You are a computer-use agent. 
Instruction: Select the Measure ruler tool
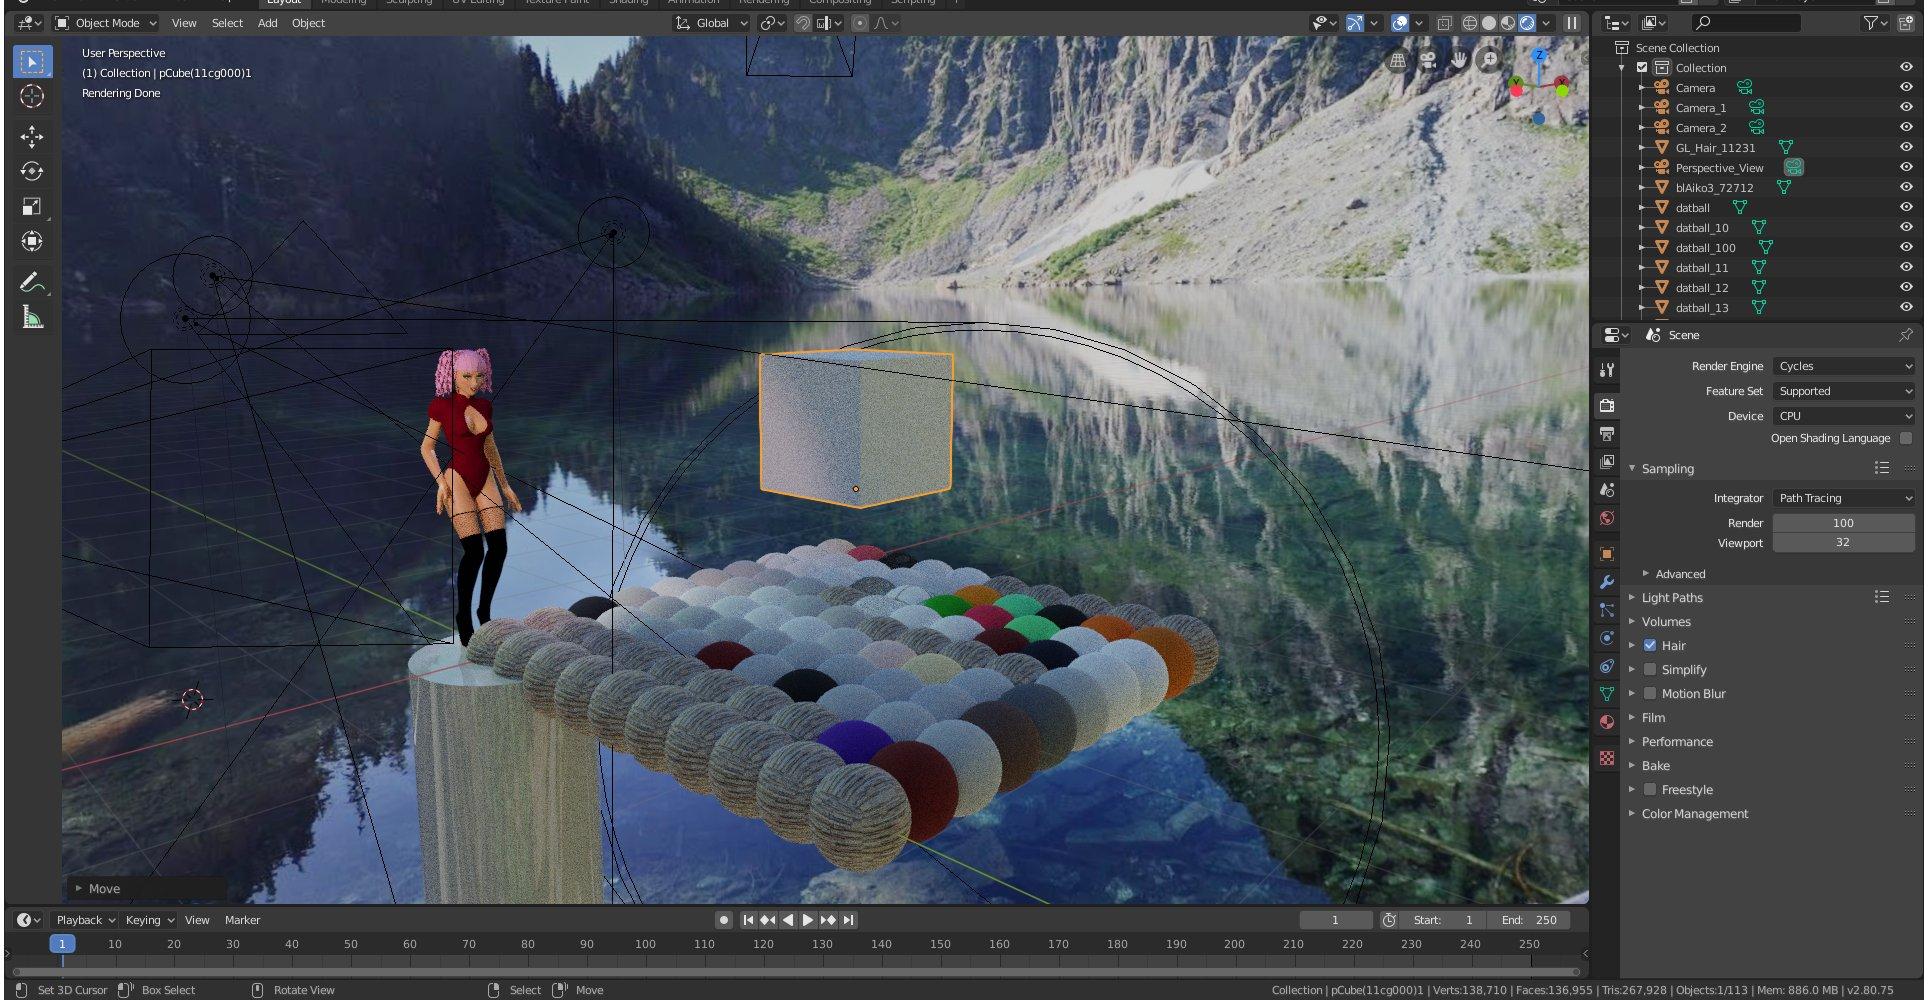click(x=32, y=318)
